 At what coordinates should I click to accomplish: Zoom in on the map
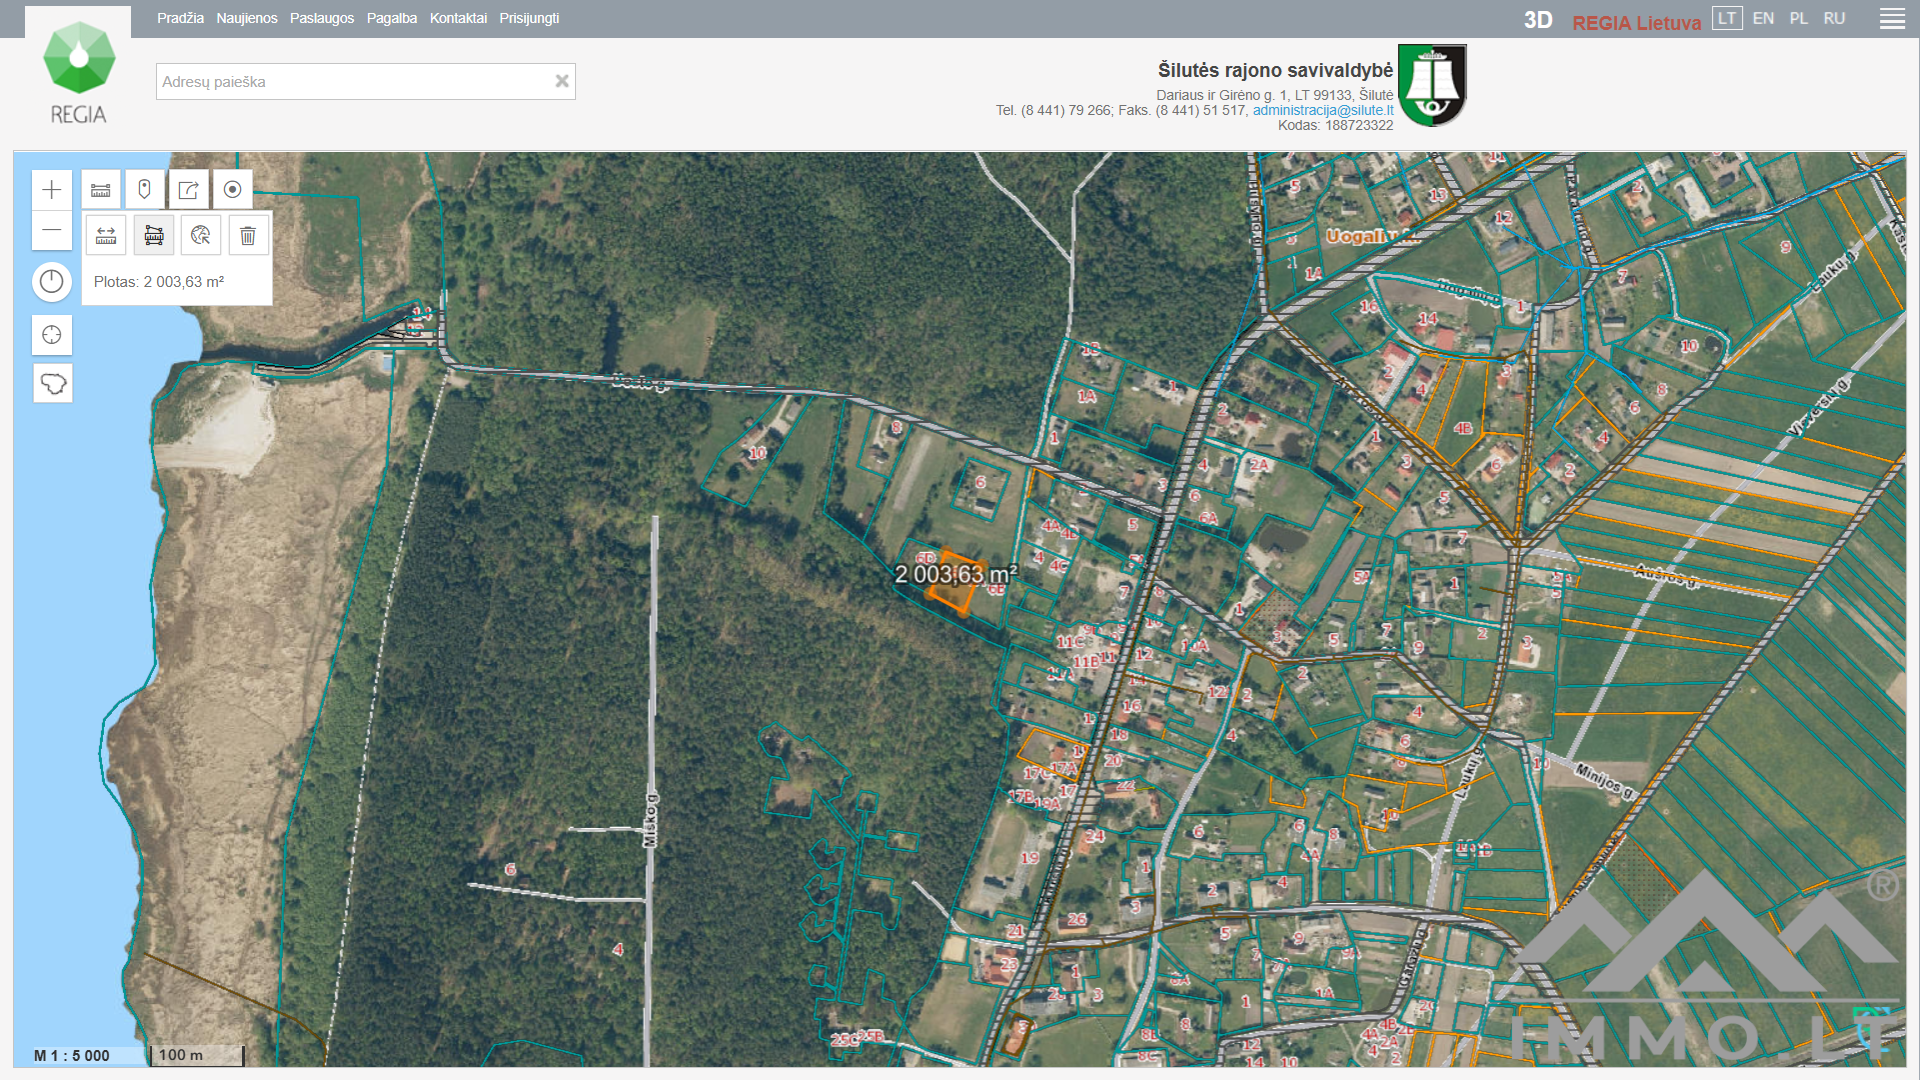pyautogui.click(x=52, y=190)
